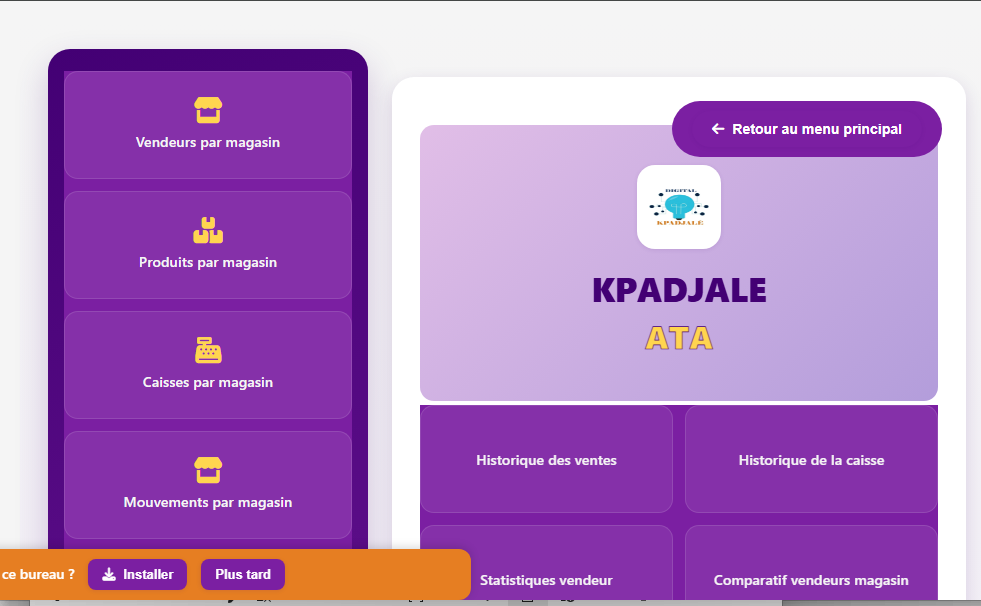The width and height of the screenshot is (981, 606).
Task: Open Comparatif vendeurs magasin
Action: [811, 563]
